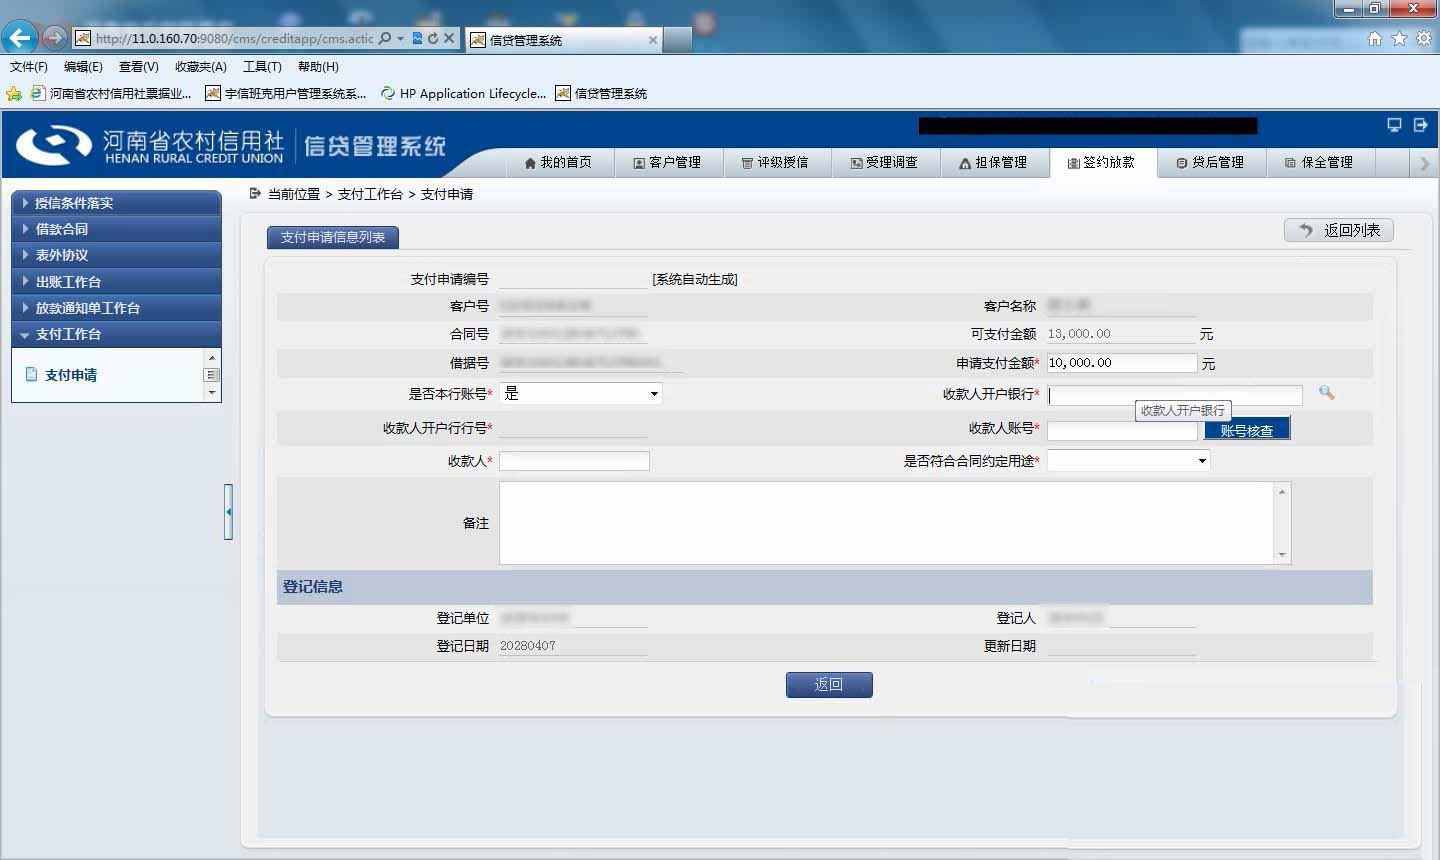
Task: Click the address bar search magnifier icon
Action: (385, 38)
